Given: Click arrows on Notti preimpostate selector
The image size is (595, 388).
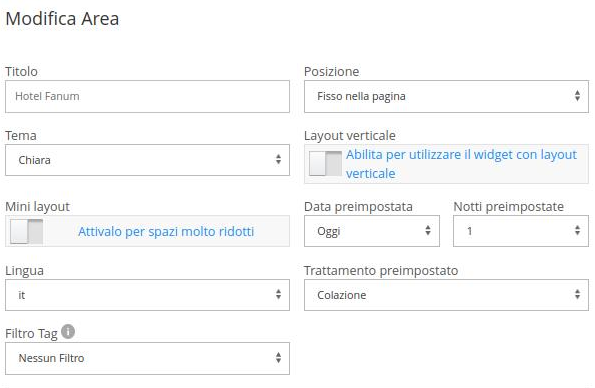Looking at the screenshot, I should coord(577,230).
